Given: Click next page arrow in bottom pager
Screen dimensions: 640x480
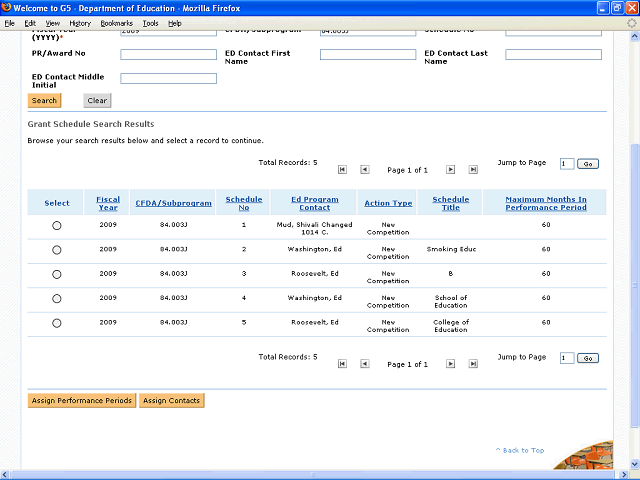Looking at the screenshot, I should (x=451, y=364).
